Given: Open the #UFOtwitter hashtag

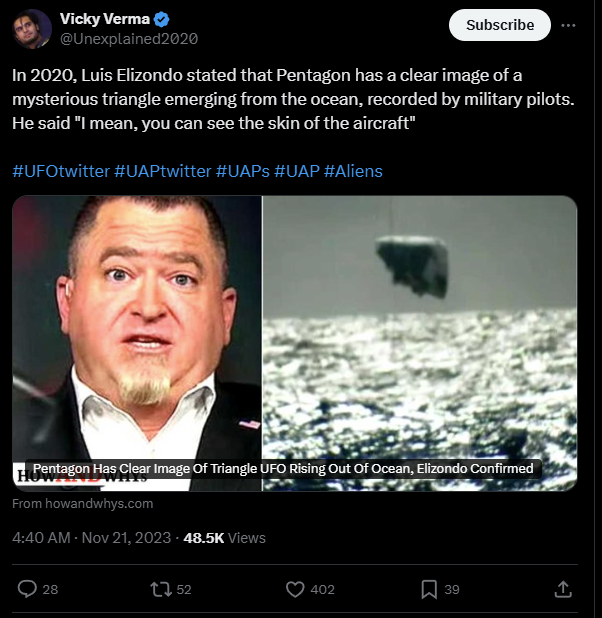Looking at the screenshot, I should point(61,171).
